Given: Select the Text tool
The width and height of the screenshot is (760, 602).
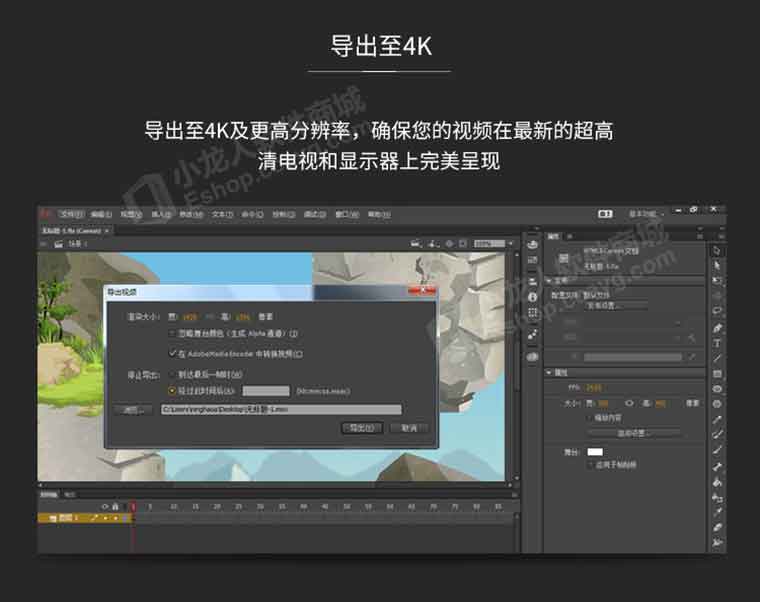Looking at the screenshot, I should point(718,343).
